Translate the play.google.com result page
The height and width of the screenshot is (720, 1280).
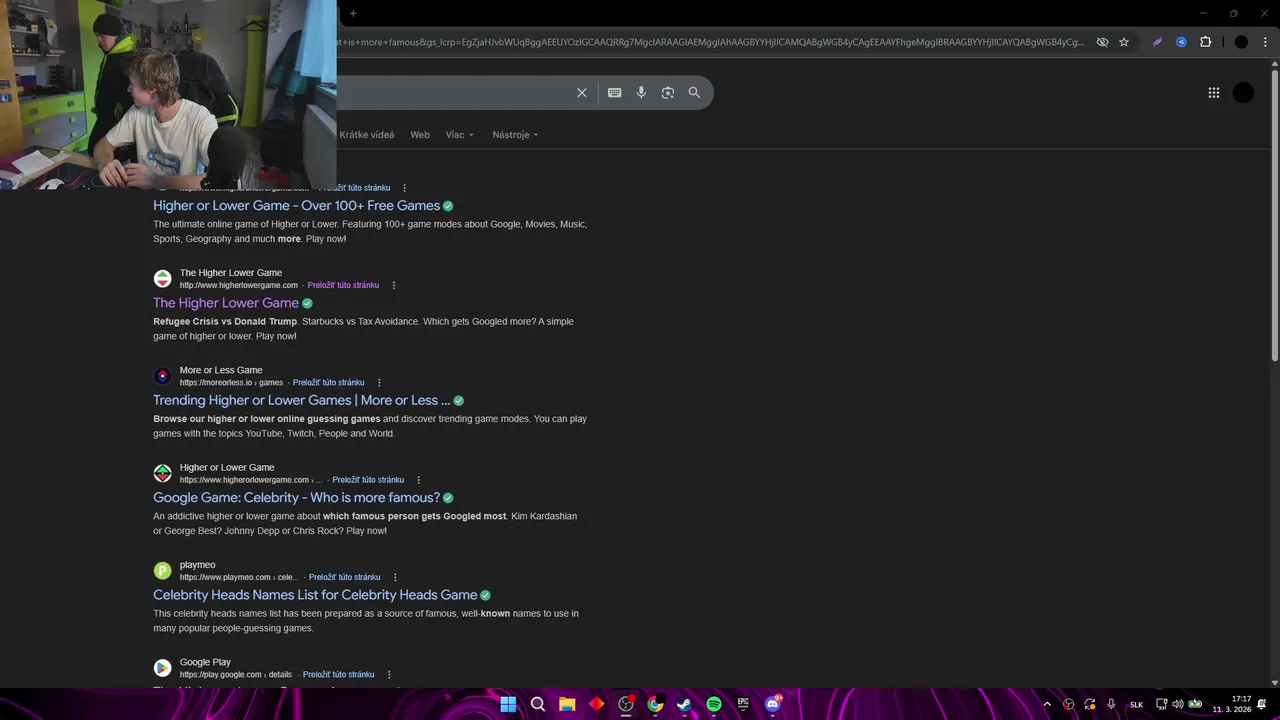(x=338, y=674)
